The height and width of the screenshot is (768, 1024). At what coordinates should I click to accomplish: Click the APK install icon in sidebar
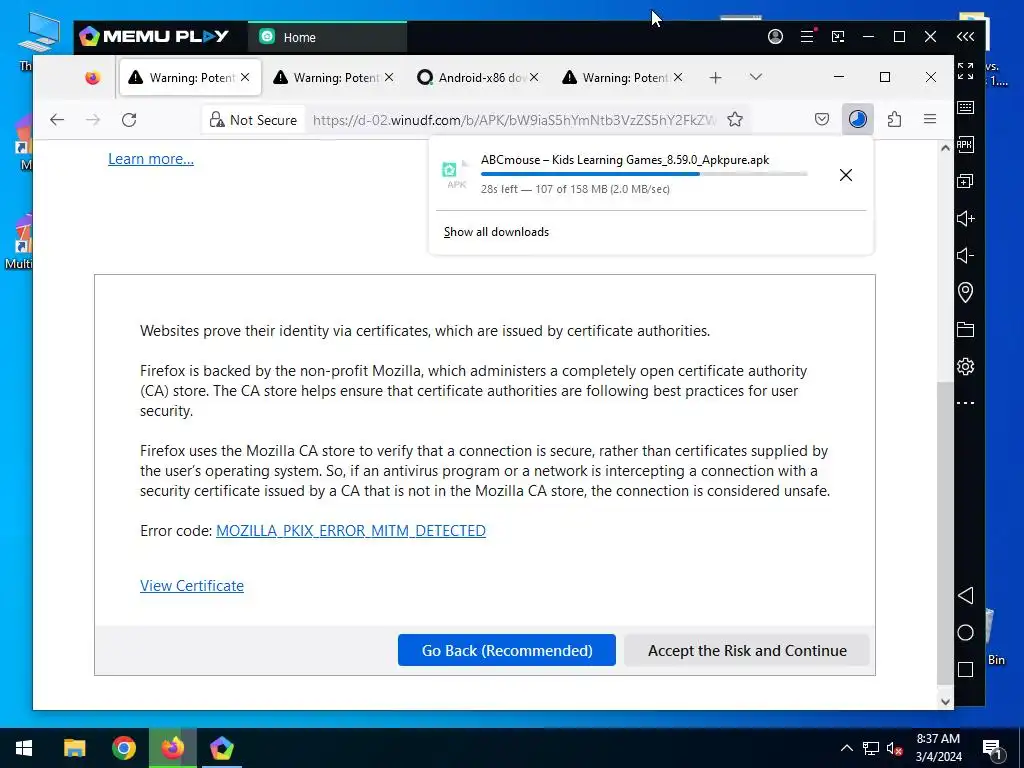pyautogui.click(x=965, y=144)
